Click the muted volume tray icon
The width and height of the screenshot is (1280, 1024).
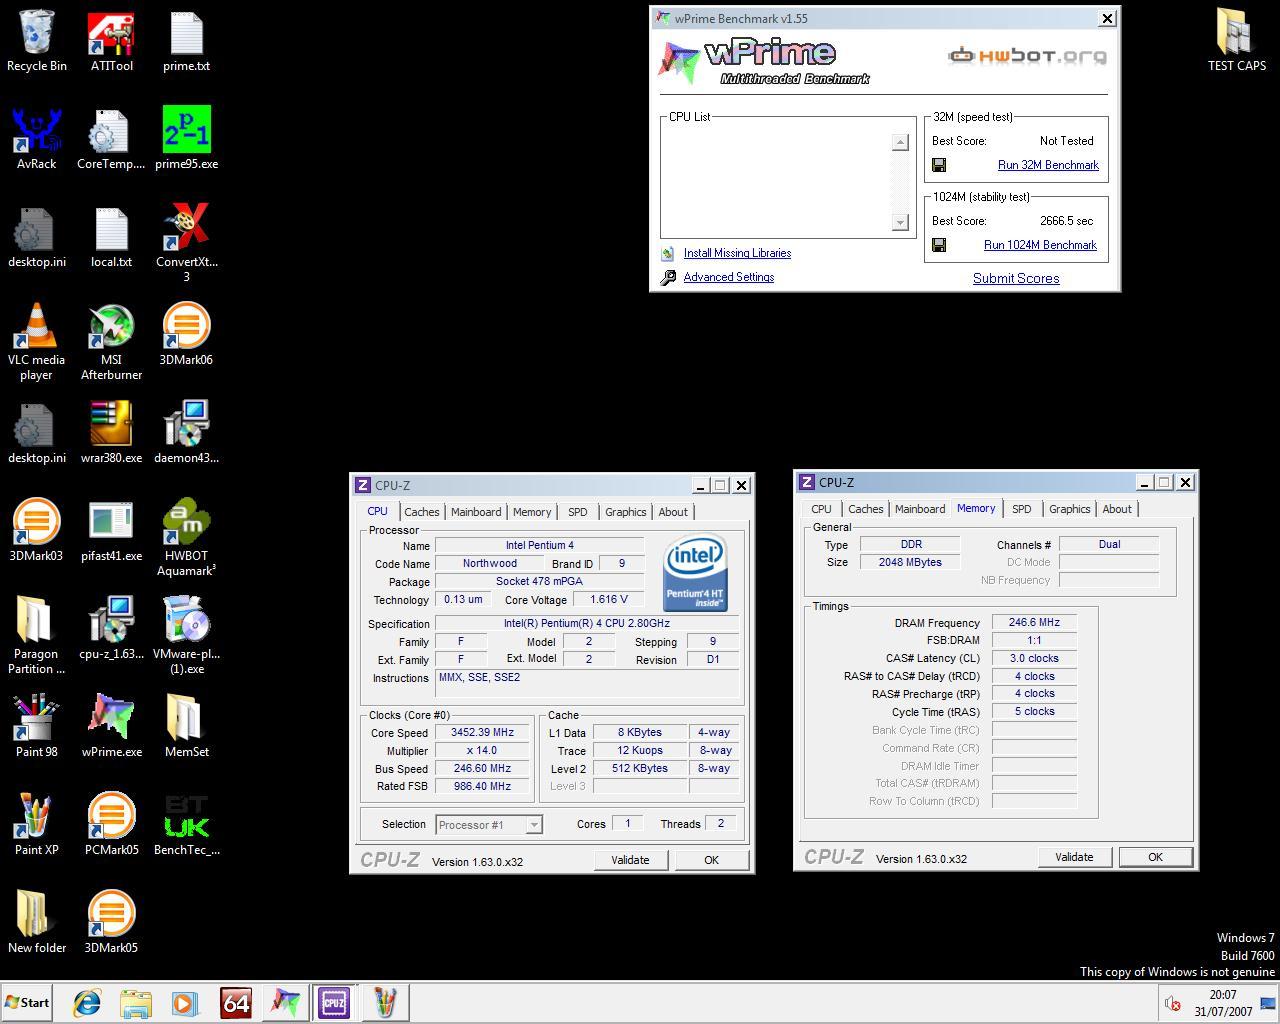1172,1003
